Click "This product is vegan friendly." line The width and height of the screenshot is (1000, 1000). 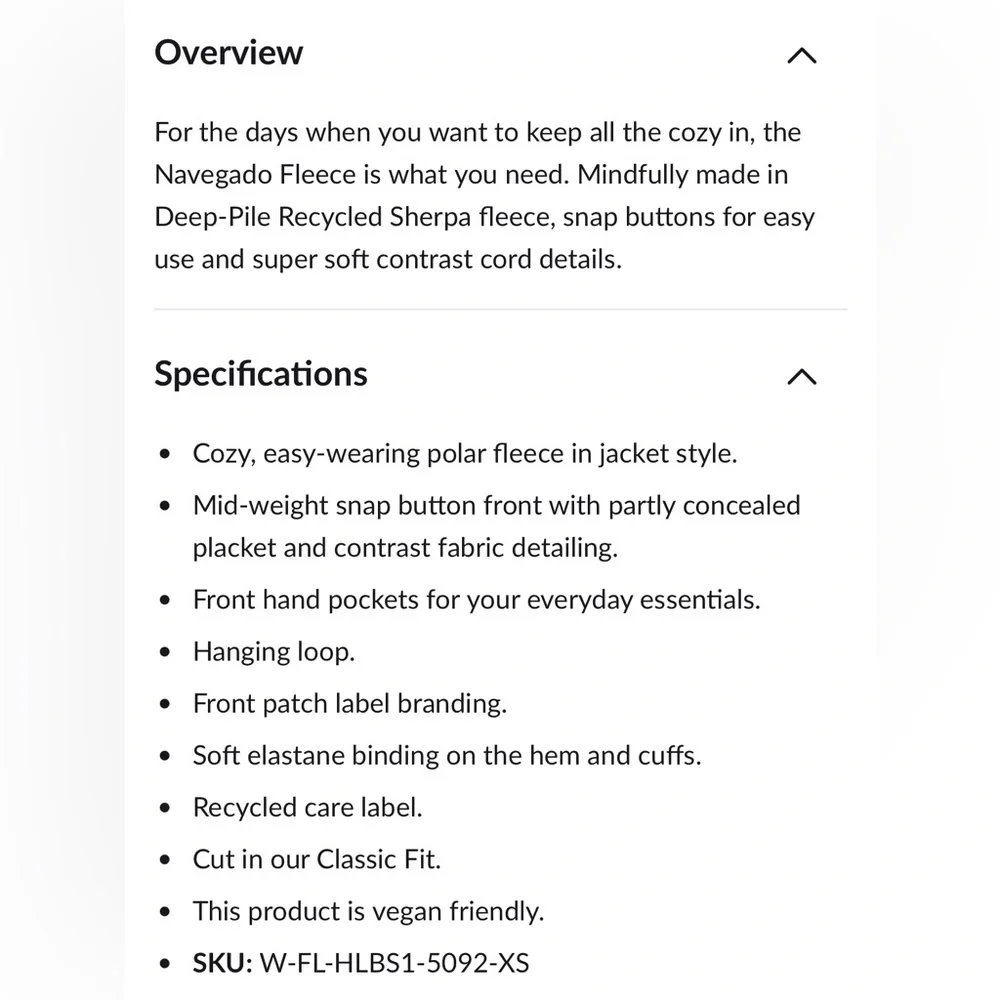click(x=368, y=912)
